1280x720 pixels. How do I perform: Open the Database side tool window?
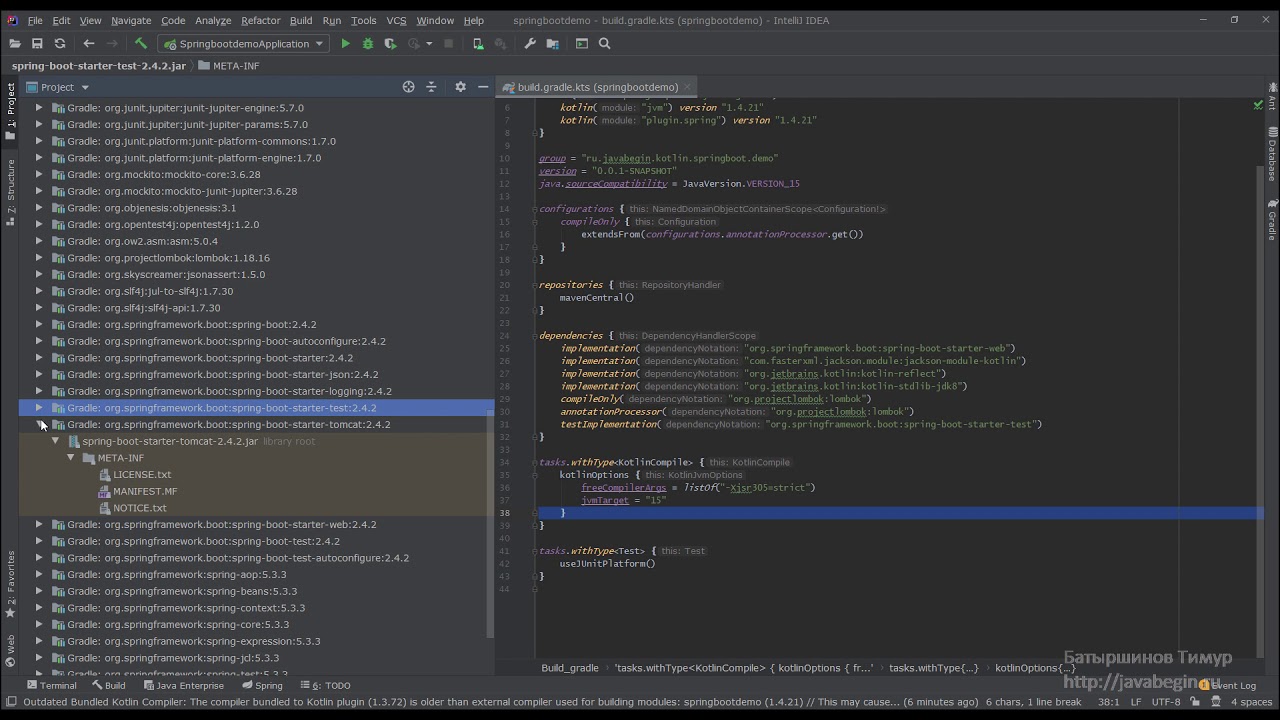(1272, 154)
